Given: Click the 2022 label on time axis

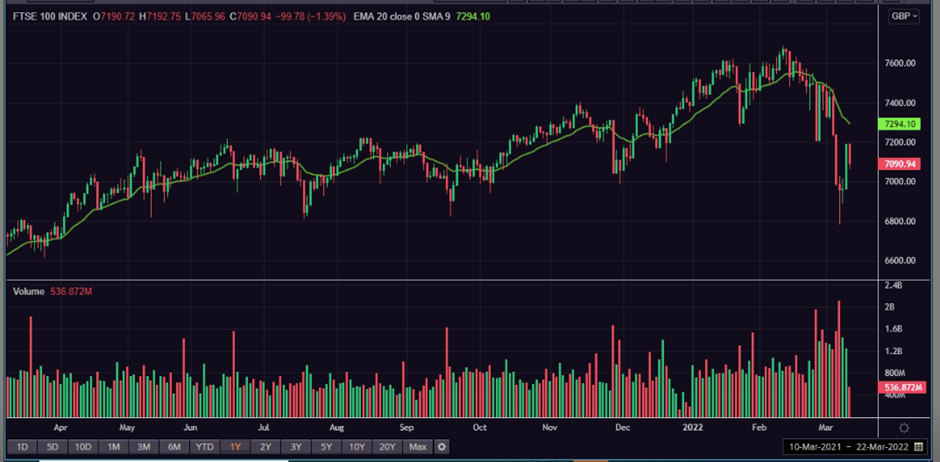Looking at the screenshot, I should (692, 428).
